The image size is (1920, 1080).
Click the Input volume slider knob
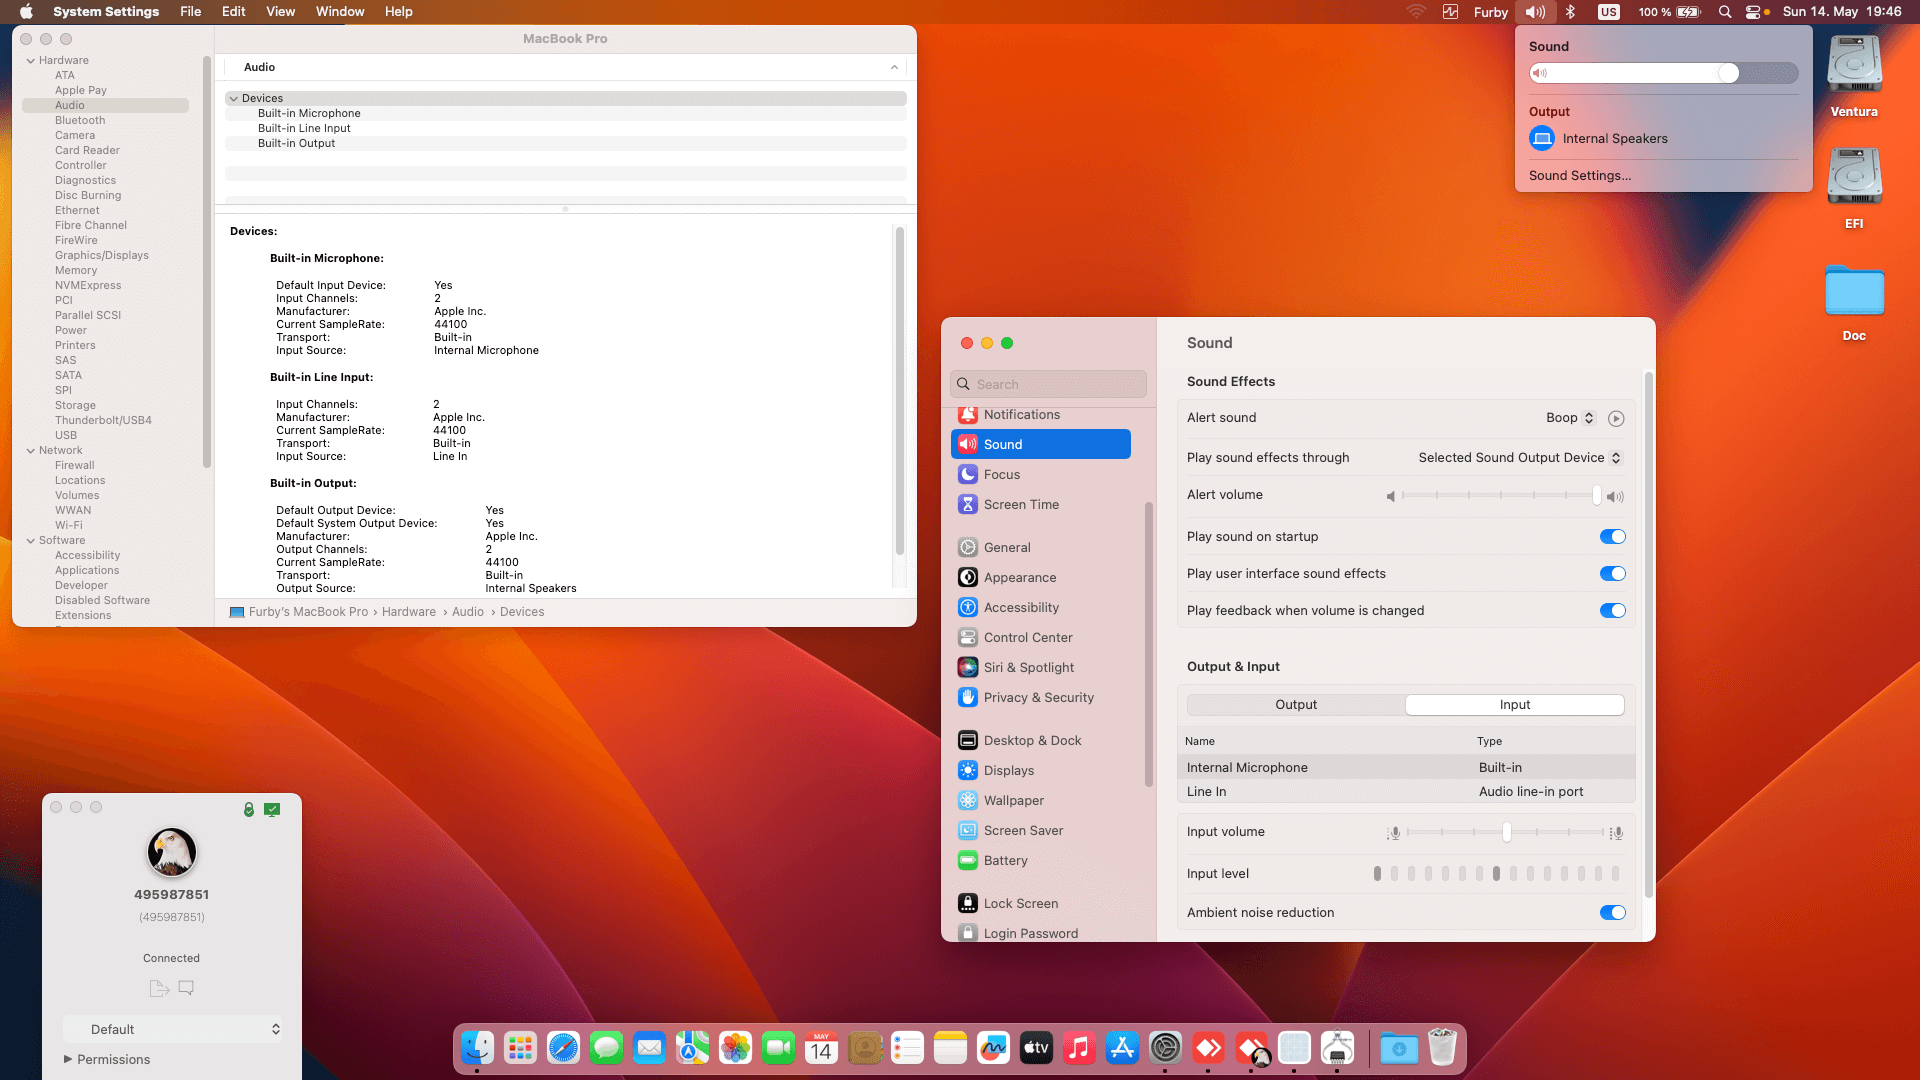click(x=1506, y=832)
